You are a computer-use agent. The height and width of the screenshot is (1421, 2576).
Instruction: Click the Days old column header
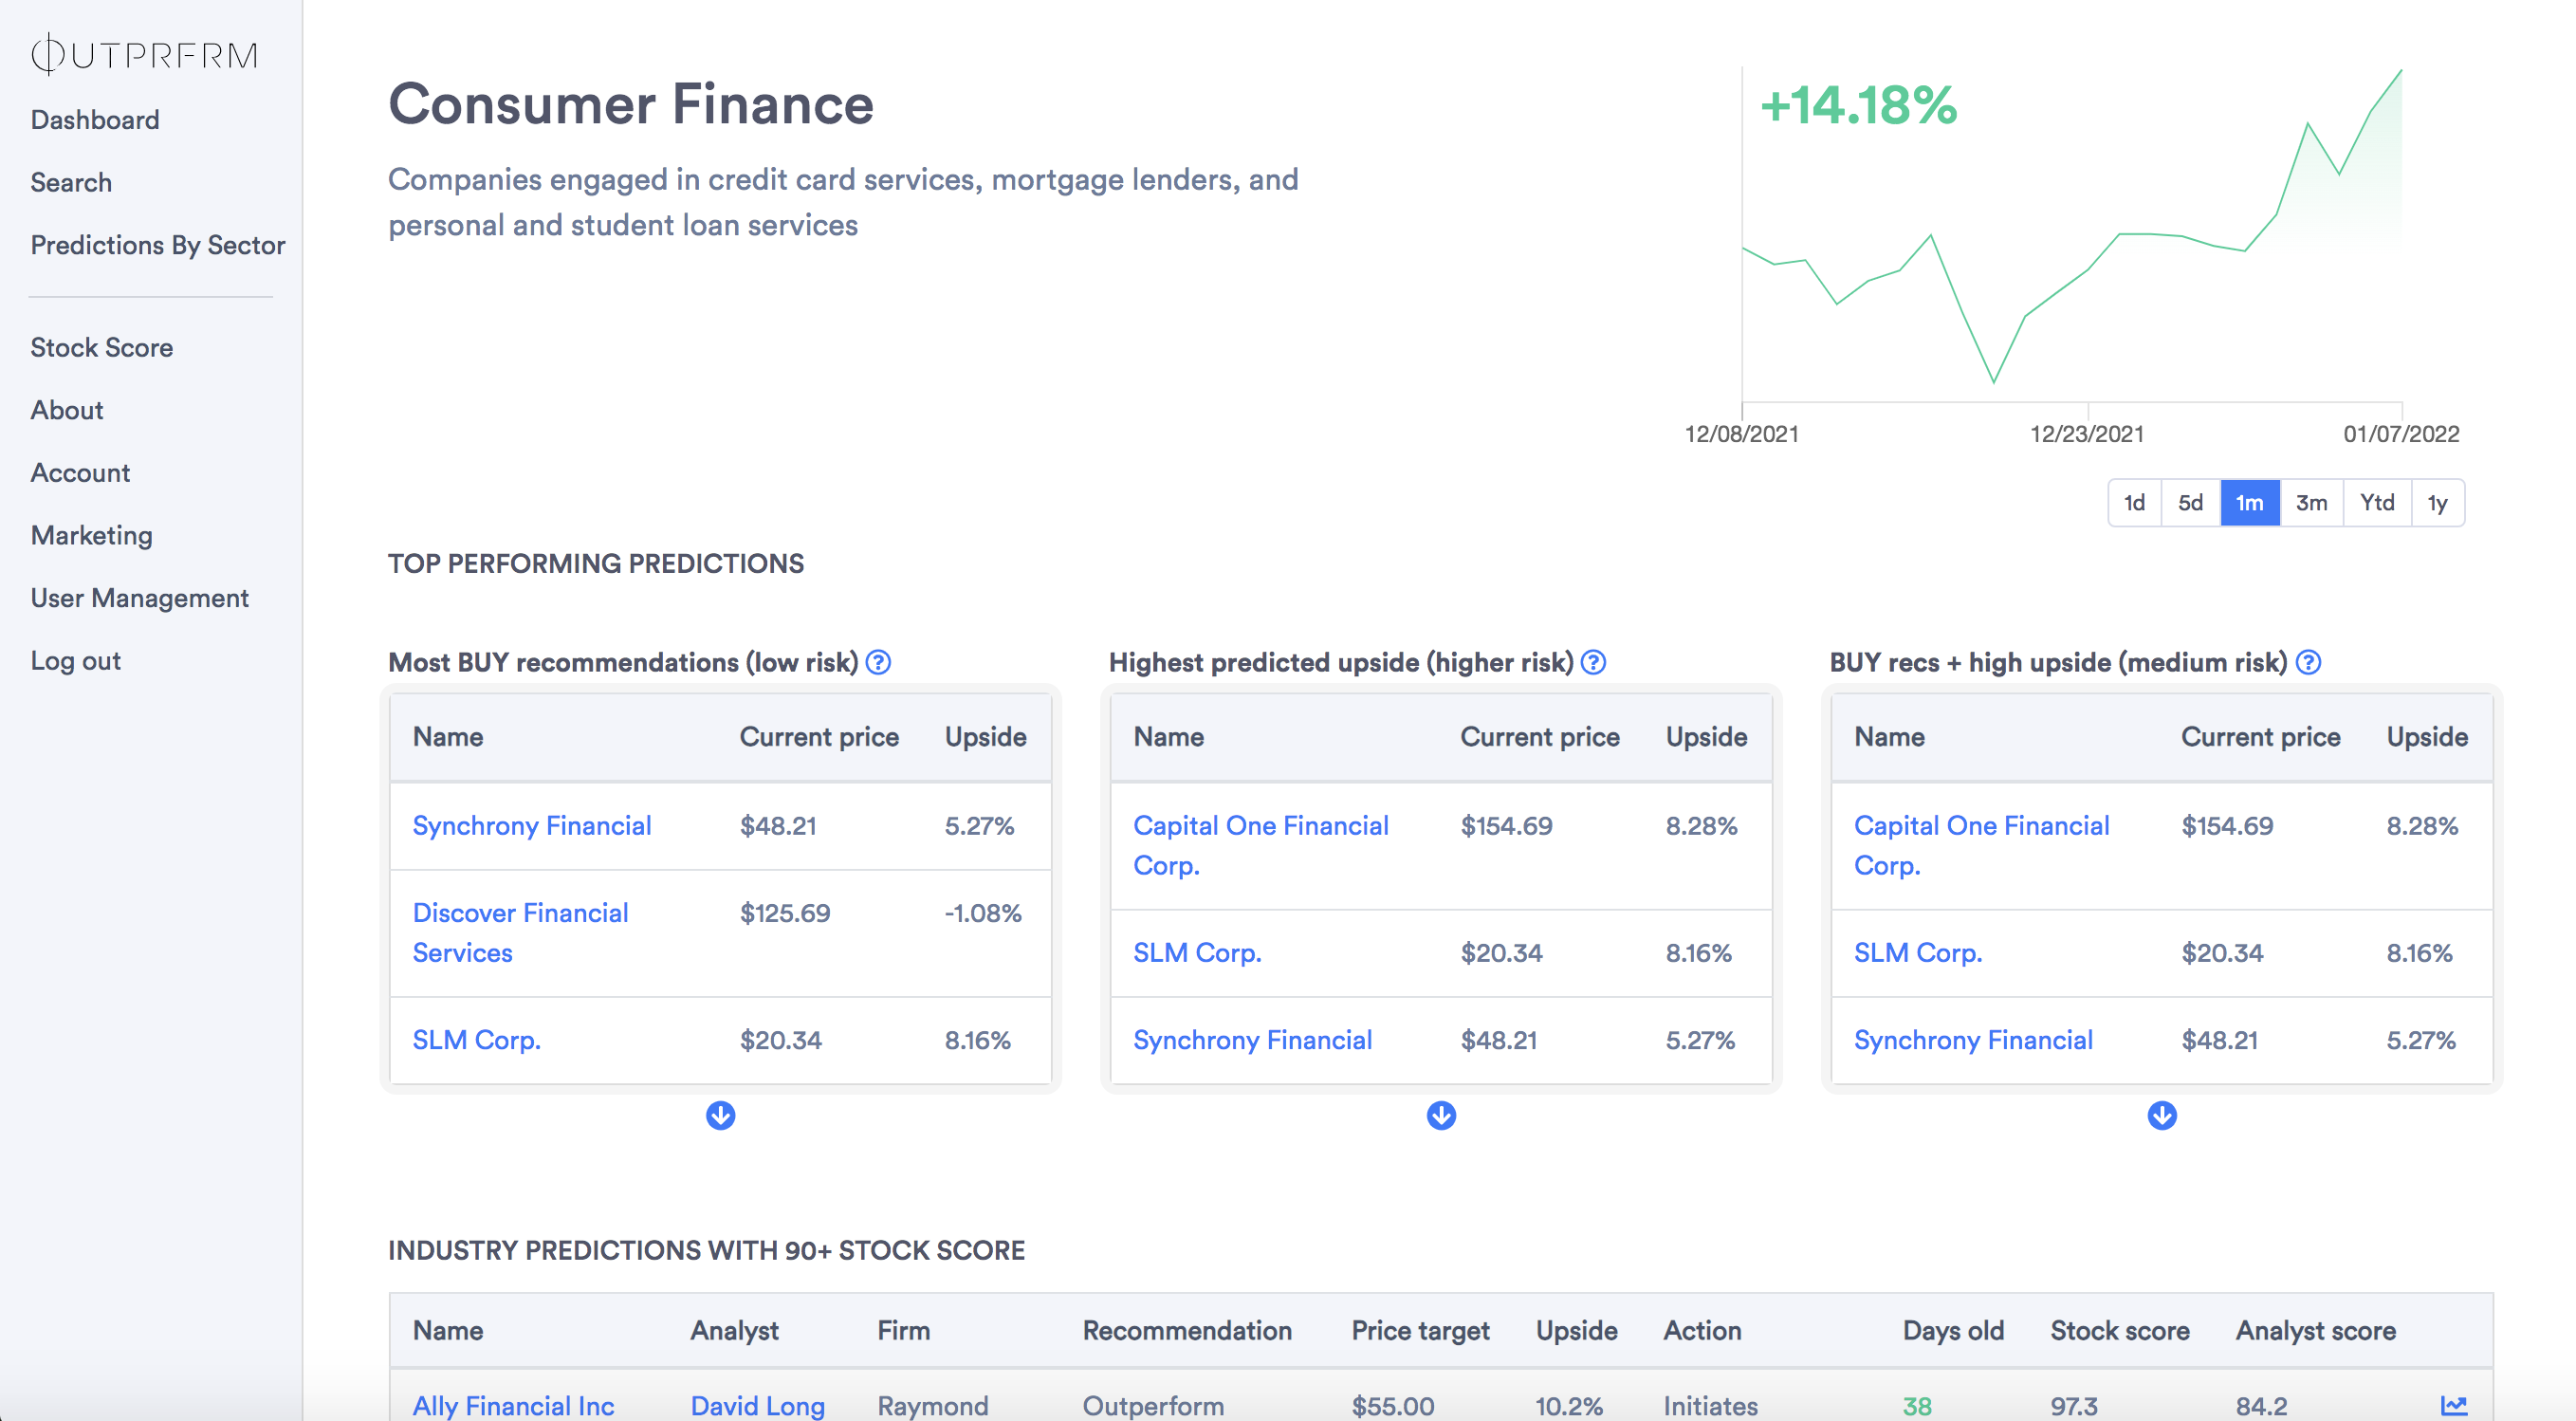(x=1953, y=1331)
